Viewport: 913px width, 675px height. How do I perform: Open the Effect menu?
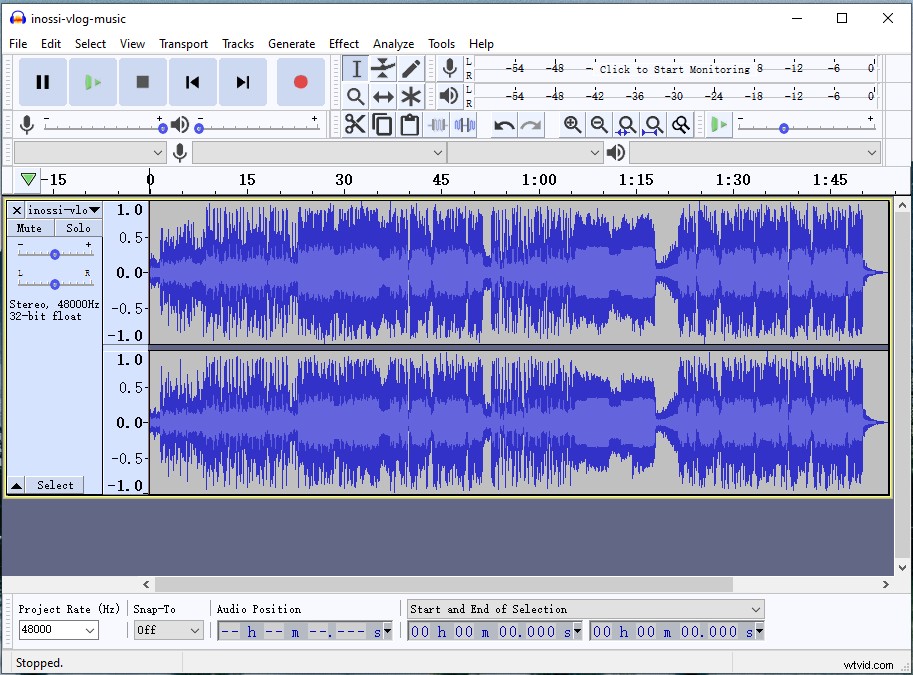click(344, 44)
